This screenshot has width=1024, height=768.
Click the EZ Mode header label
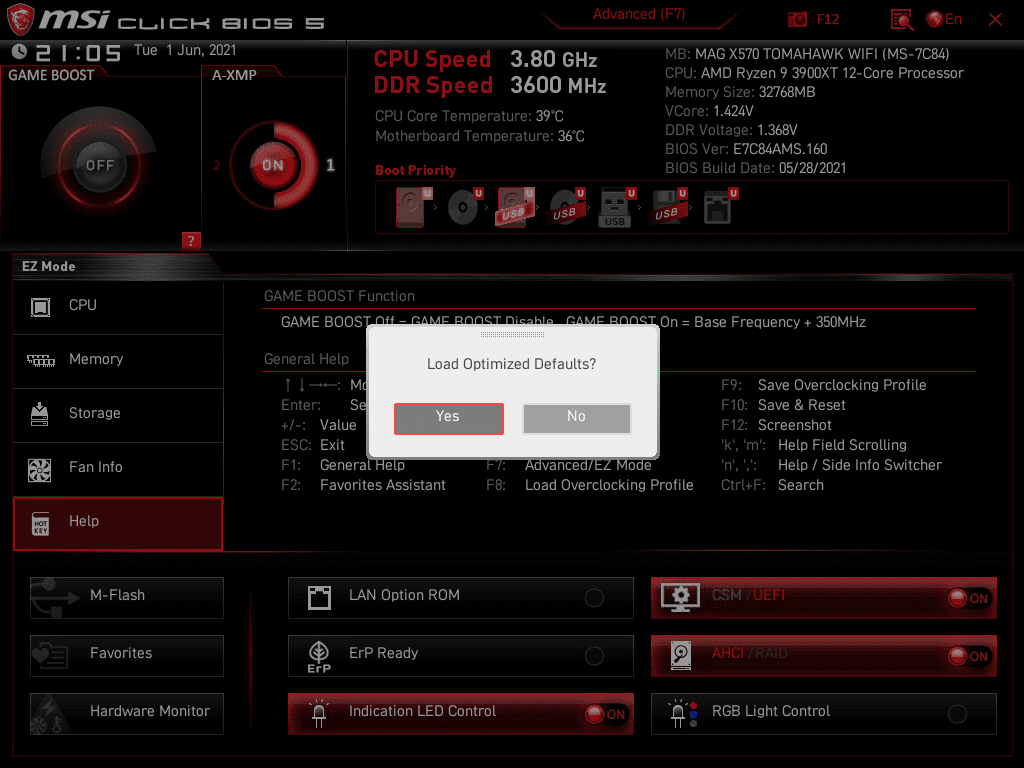[x=49, y=266]
